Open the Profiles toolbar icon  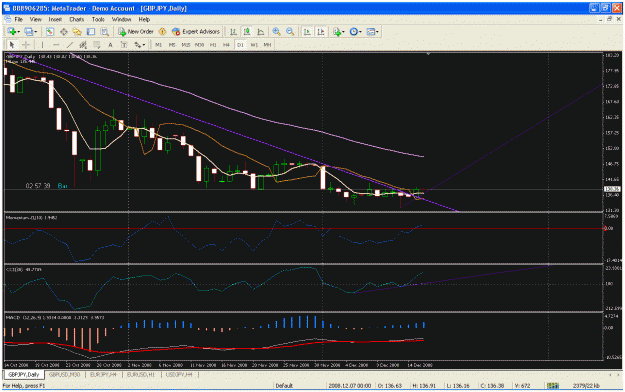pyautogui.click(x=28, y=32)
